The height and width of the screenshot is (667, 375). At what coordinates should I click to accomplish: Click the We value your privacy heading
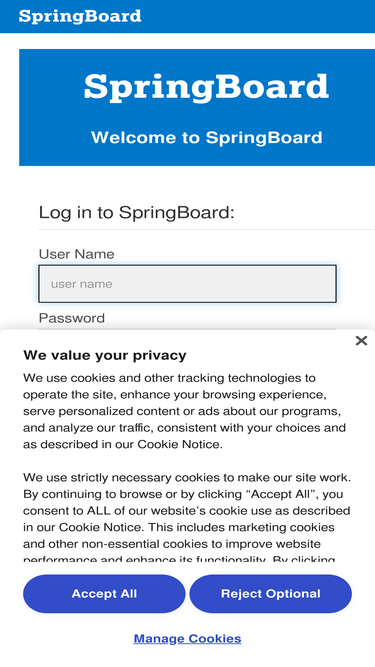click(x=105, y=355)
